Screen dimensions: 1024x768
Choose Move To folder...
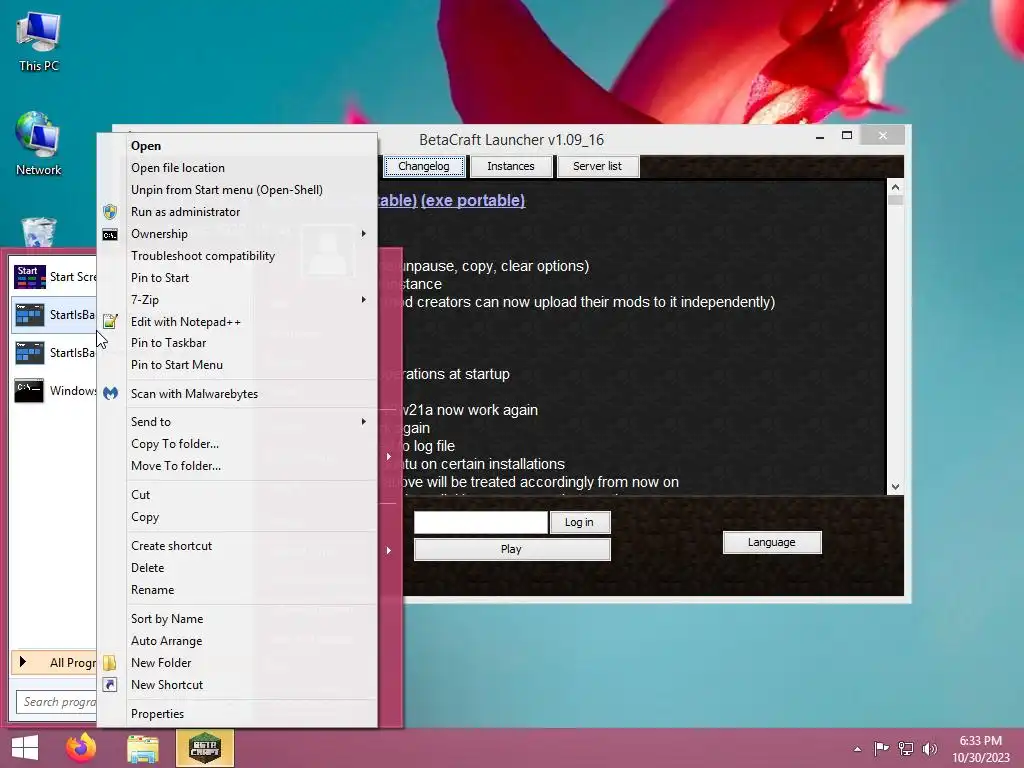[238, 466]
